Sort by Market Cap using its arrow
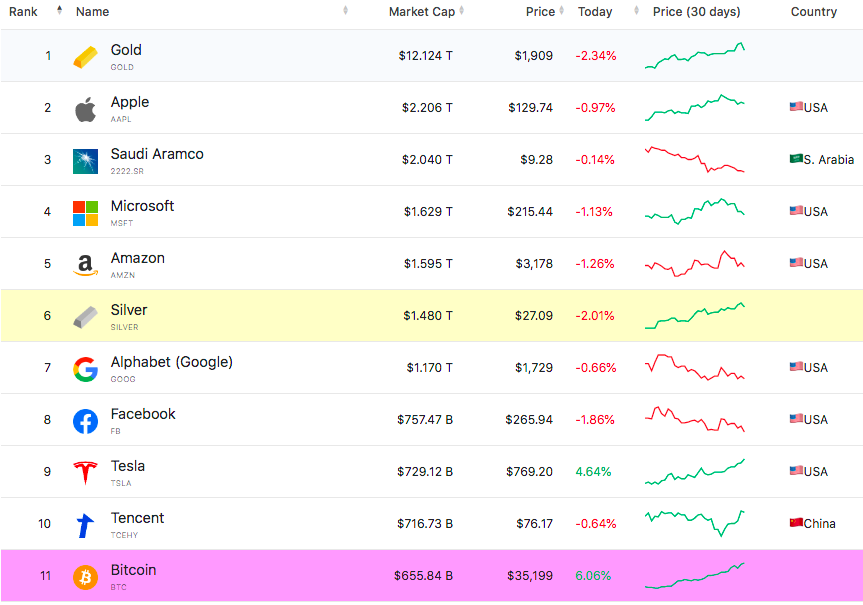 461,10
